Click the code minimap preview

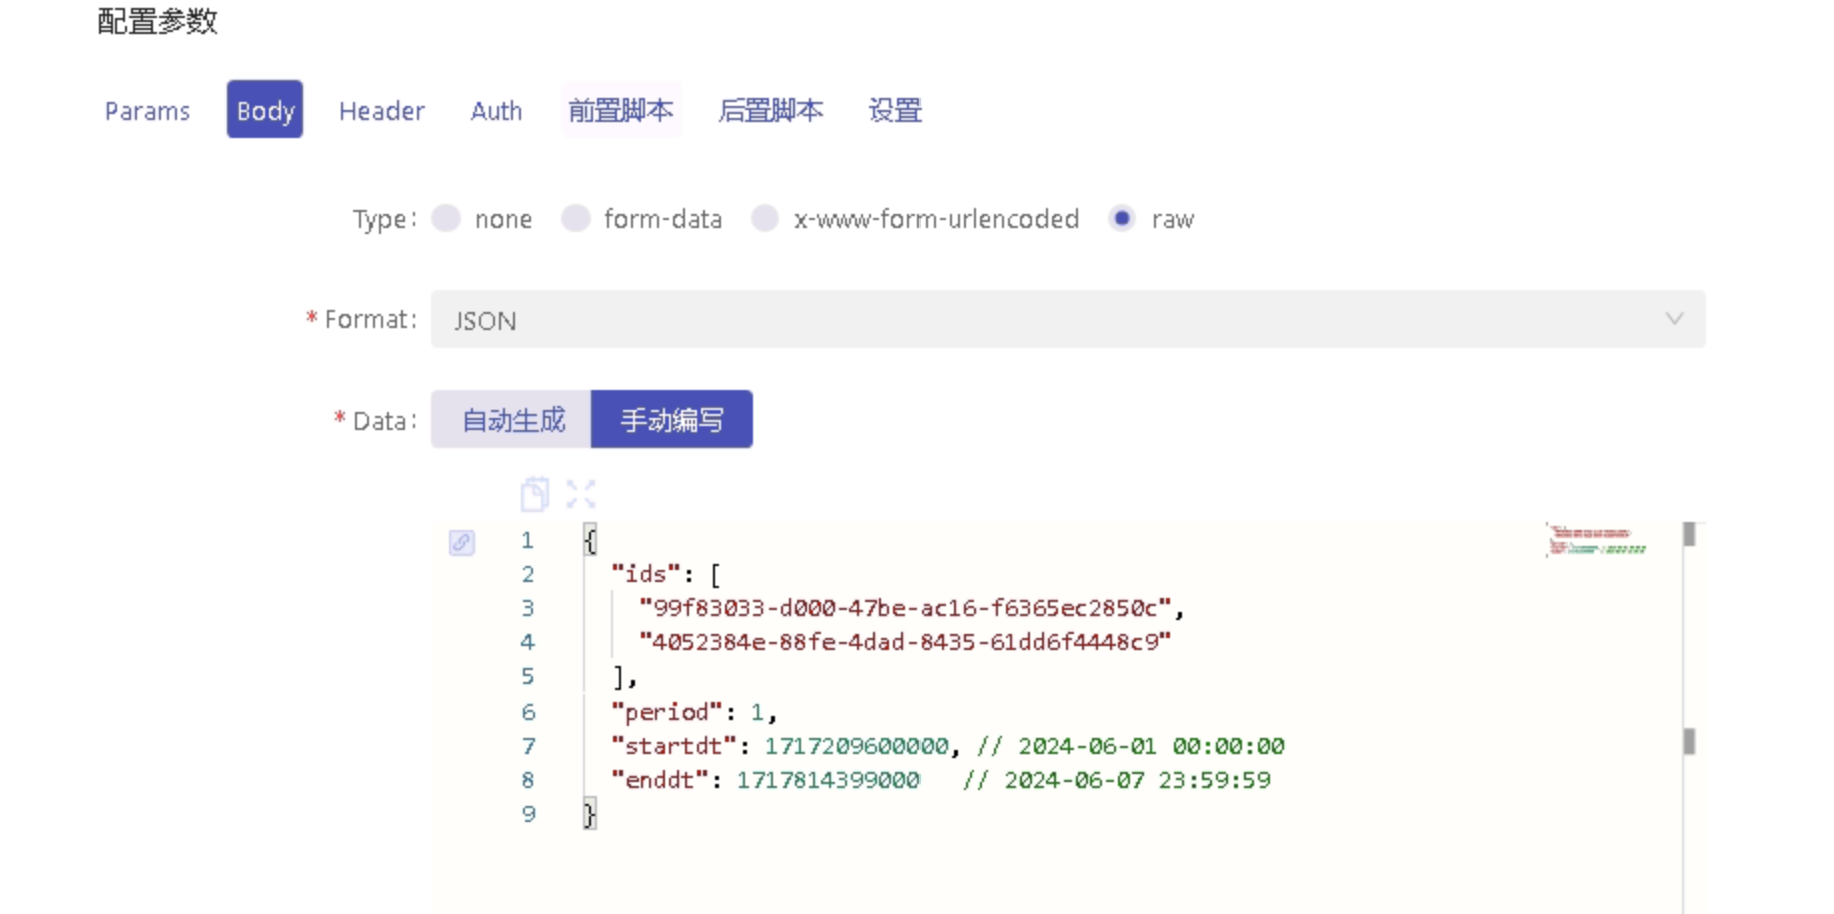pos(1596,540)
